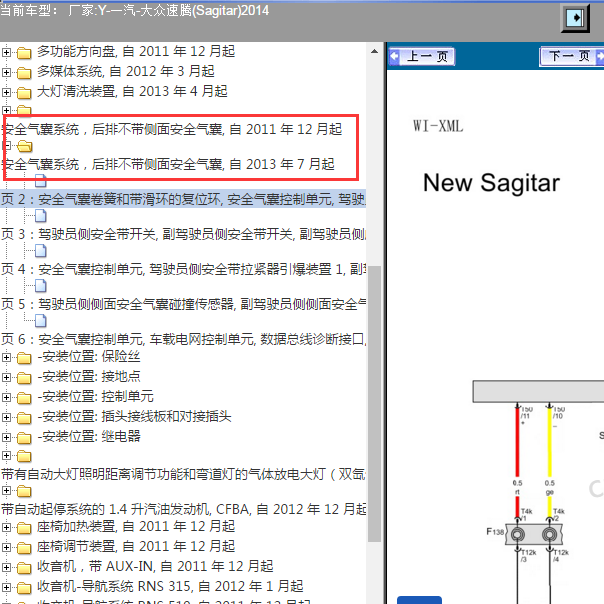Select 页 4 : 安全气囊控制单元 row
The image size is (604, 604).
(x=183, y=269)
